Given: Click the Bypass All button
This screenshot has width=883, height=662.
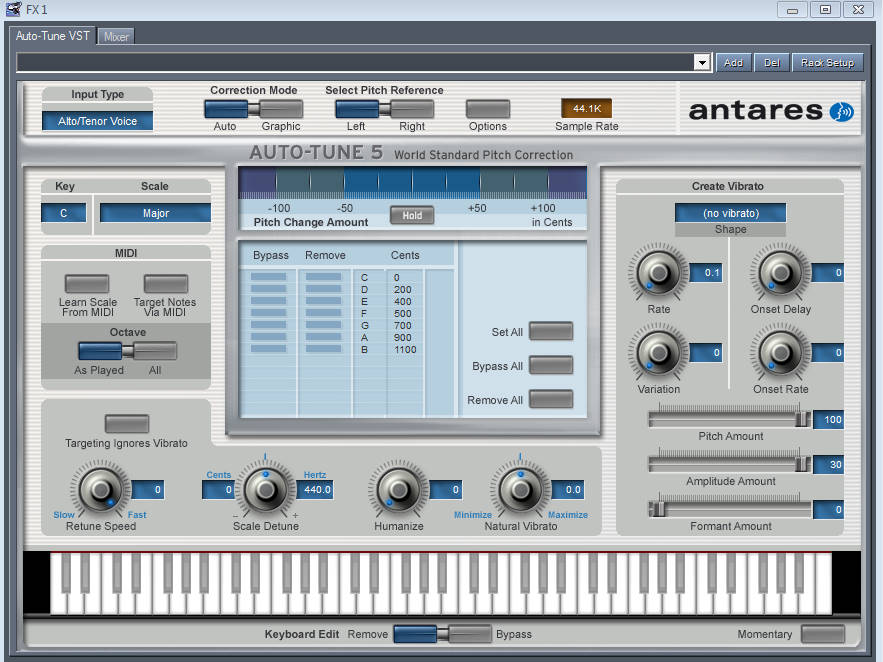Looking at the screenshot, I should (551, 365).
